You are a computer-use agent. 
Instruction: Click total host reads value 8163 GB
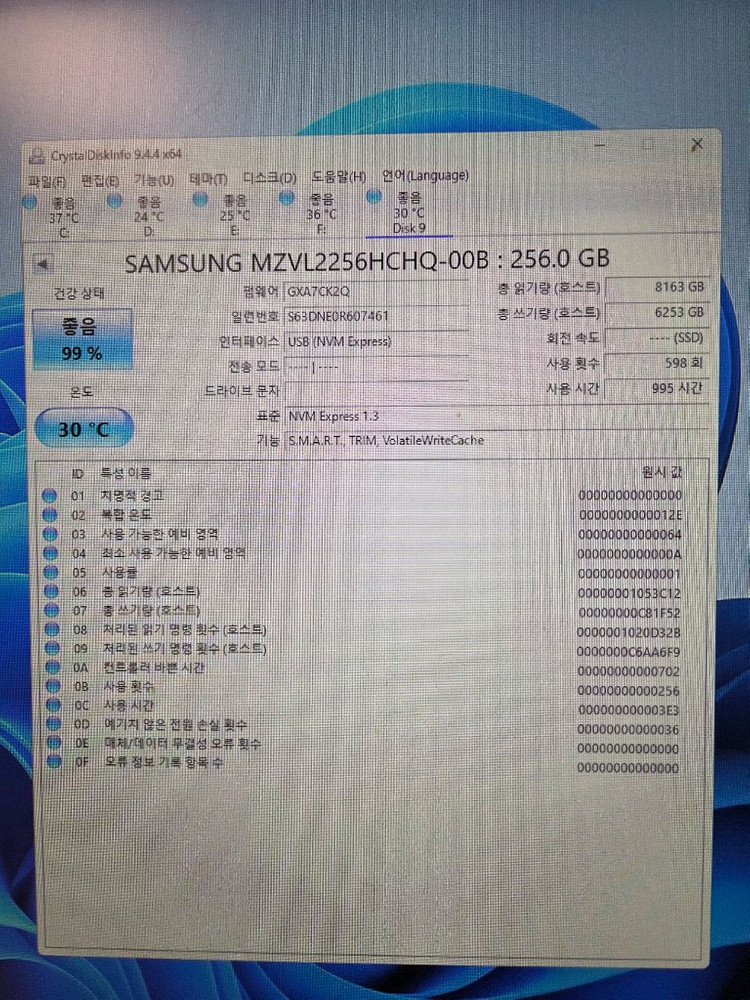656,288
